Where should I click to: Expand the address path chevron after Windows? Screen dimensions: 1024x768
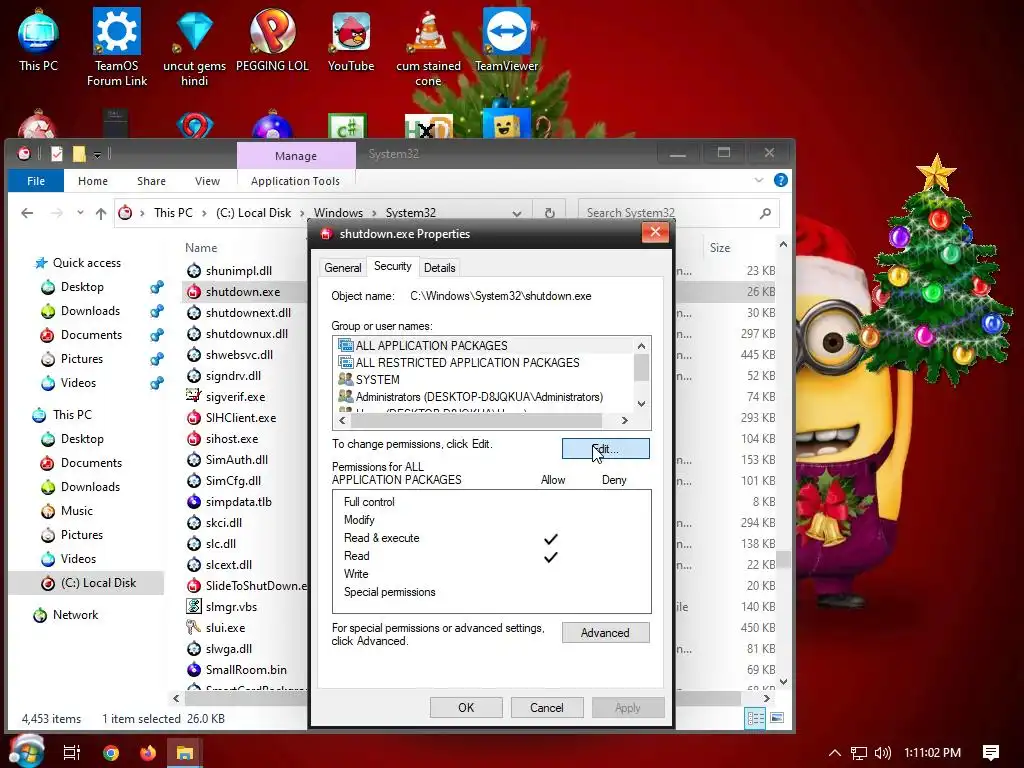[x=374, y=213]
